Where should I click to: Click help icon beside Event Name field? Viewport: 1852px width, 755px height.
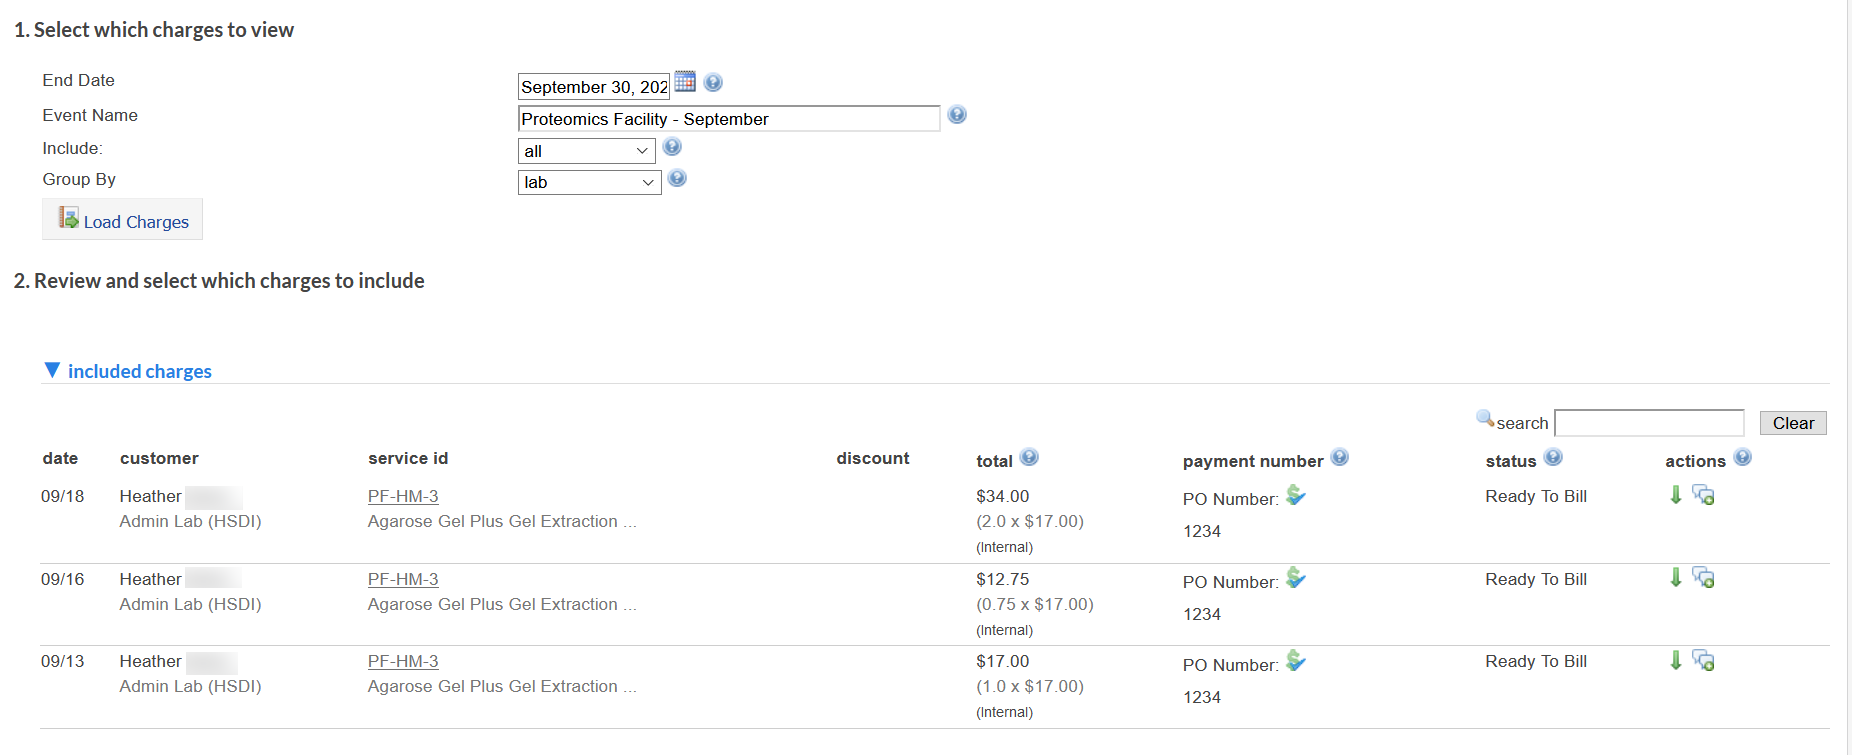tap(957, 115)
